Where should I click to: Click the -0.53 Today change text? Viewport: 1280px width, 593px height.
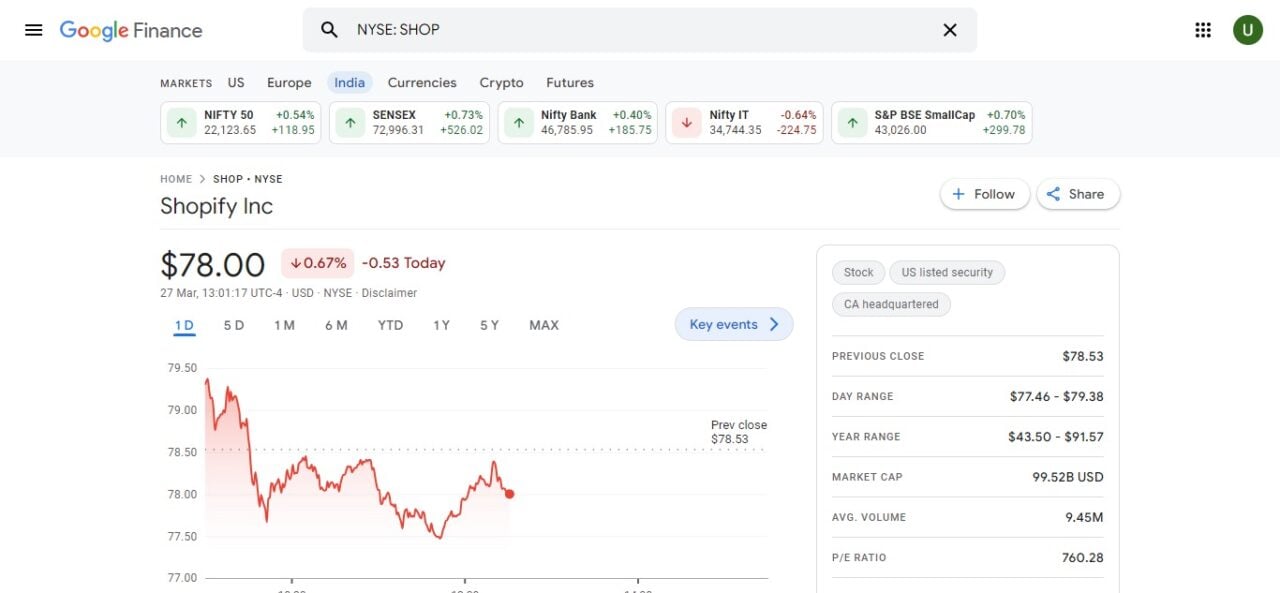[x=404, y=263]
